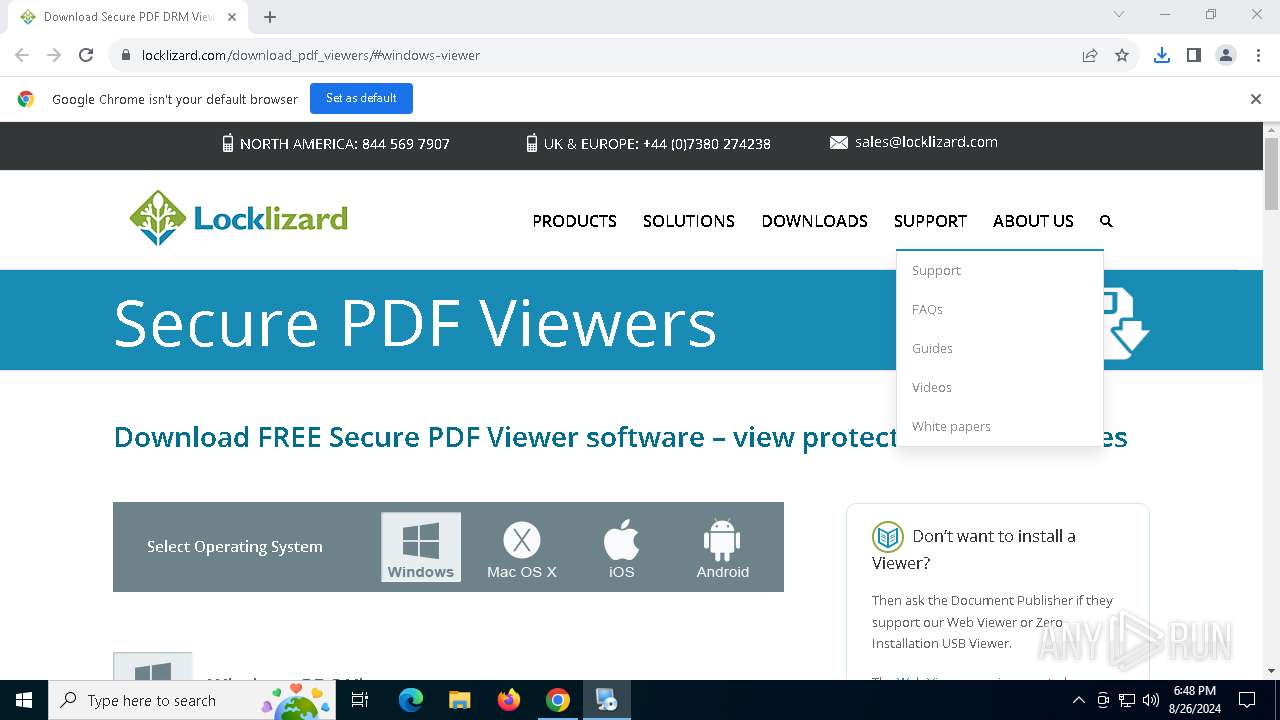Open the installer app on the taskbar
1280x720 pixels.
tap(607, 700)
